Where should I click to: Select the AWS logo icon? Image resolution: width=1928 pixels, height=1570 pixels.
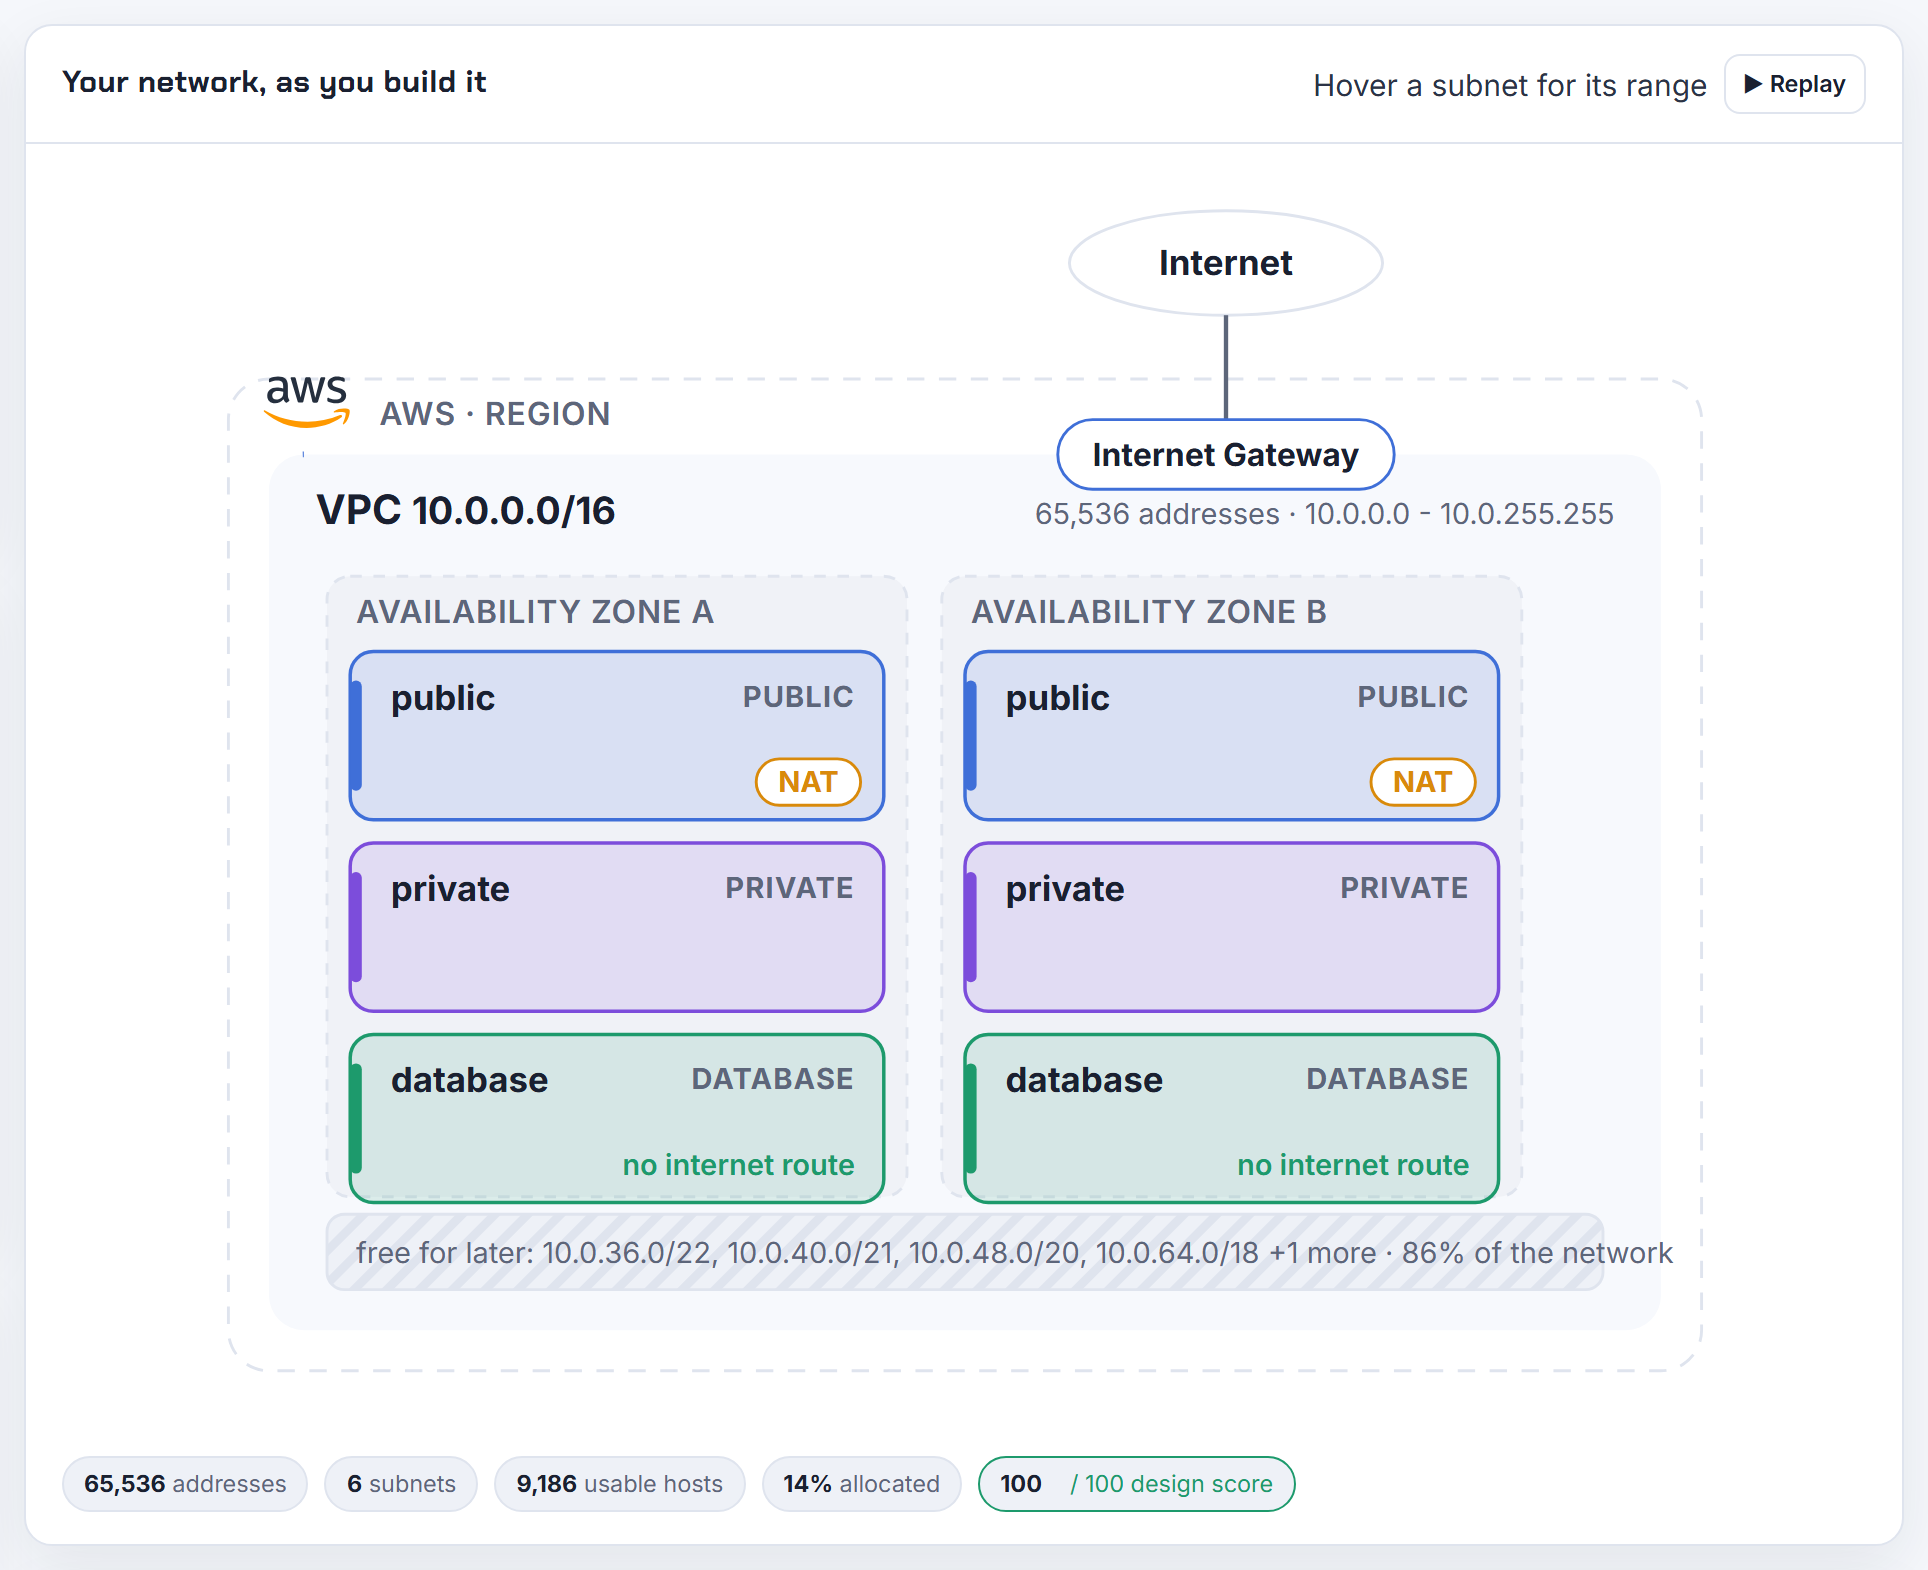point(307,401)
